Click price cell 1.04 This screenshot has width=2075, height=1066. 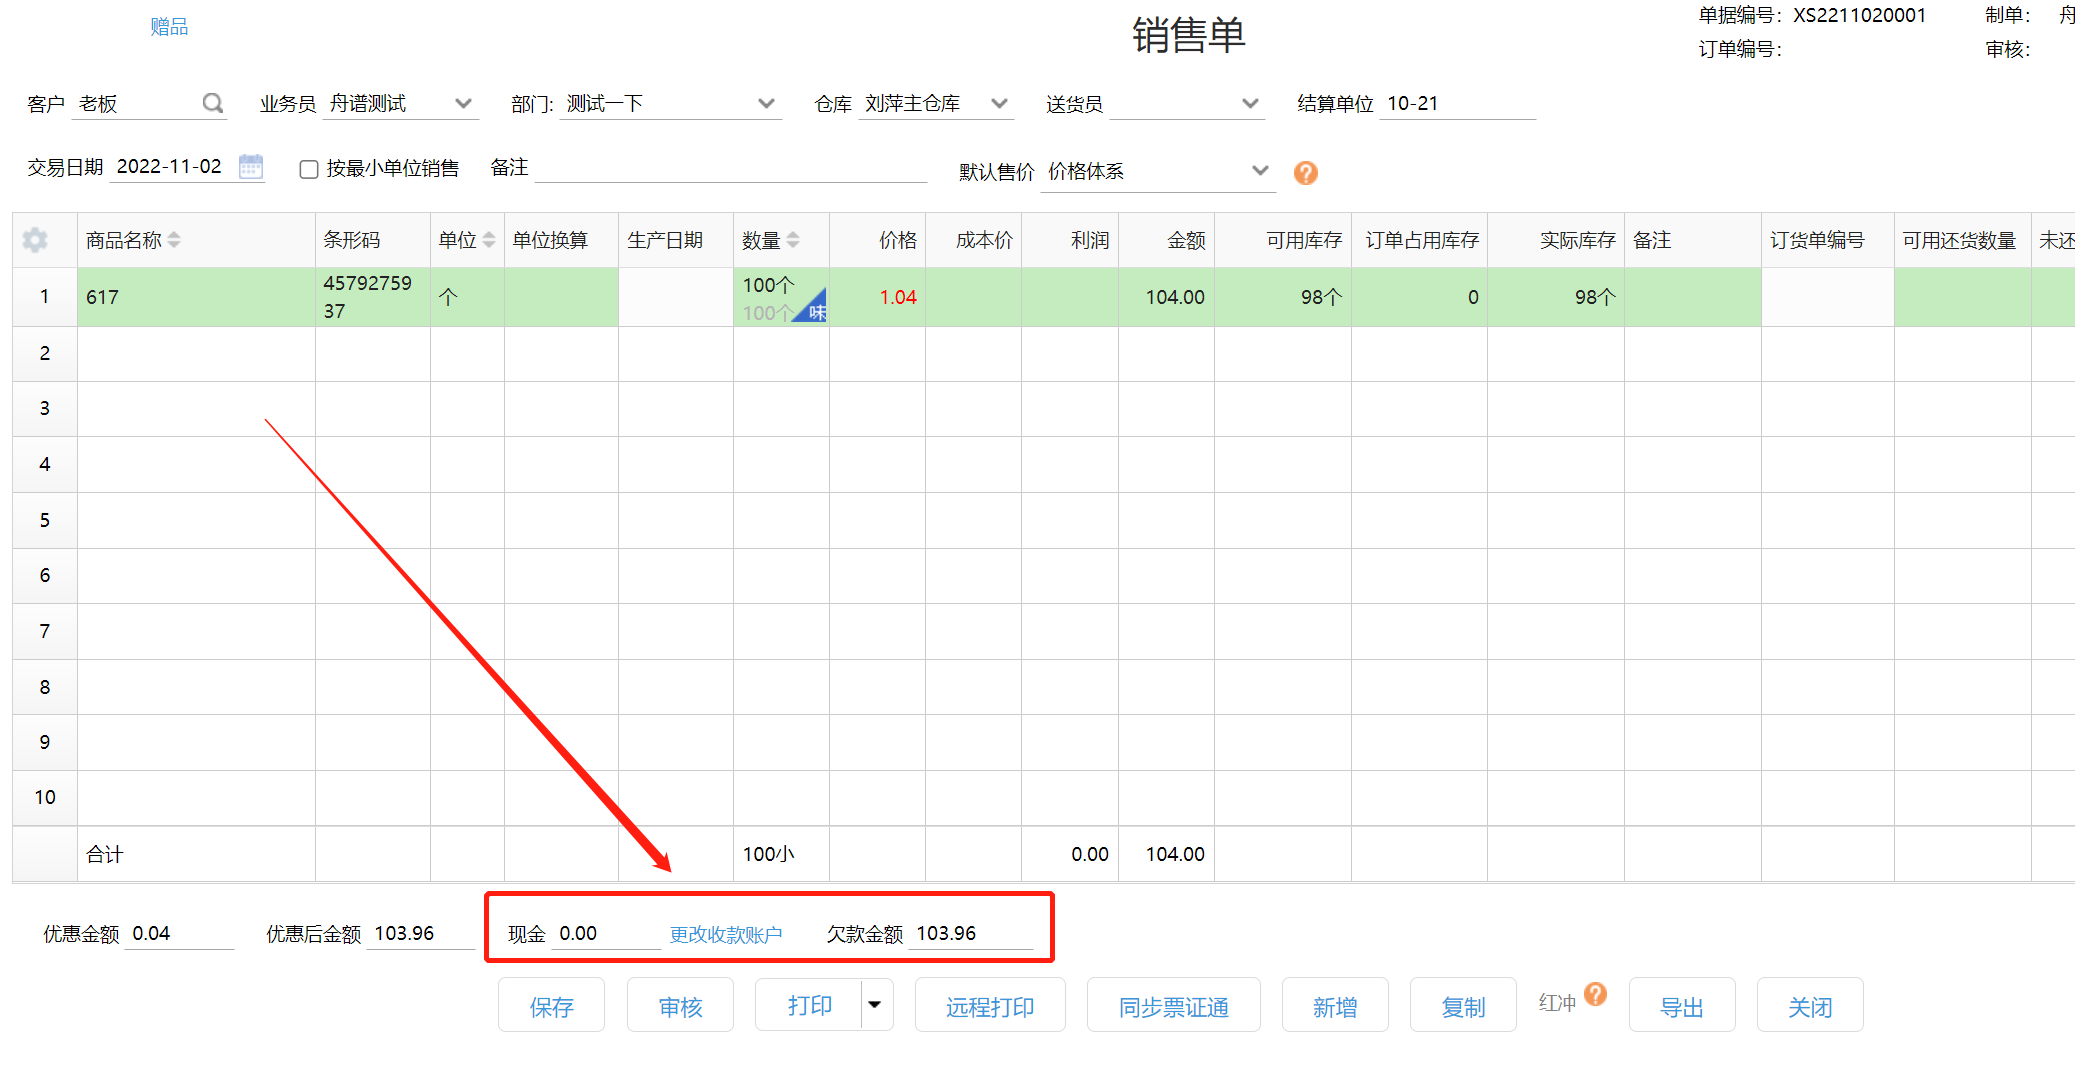(x=877, y=297)
